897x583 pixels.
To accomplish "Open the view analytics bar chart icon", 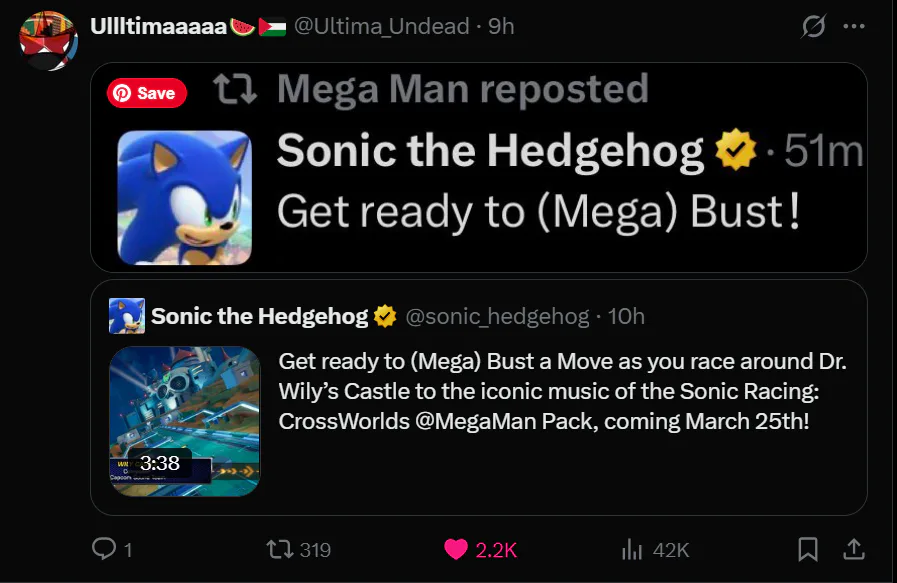I will pyautogui.click(x=632, y=549).
